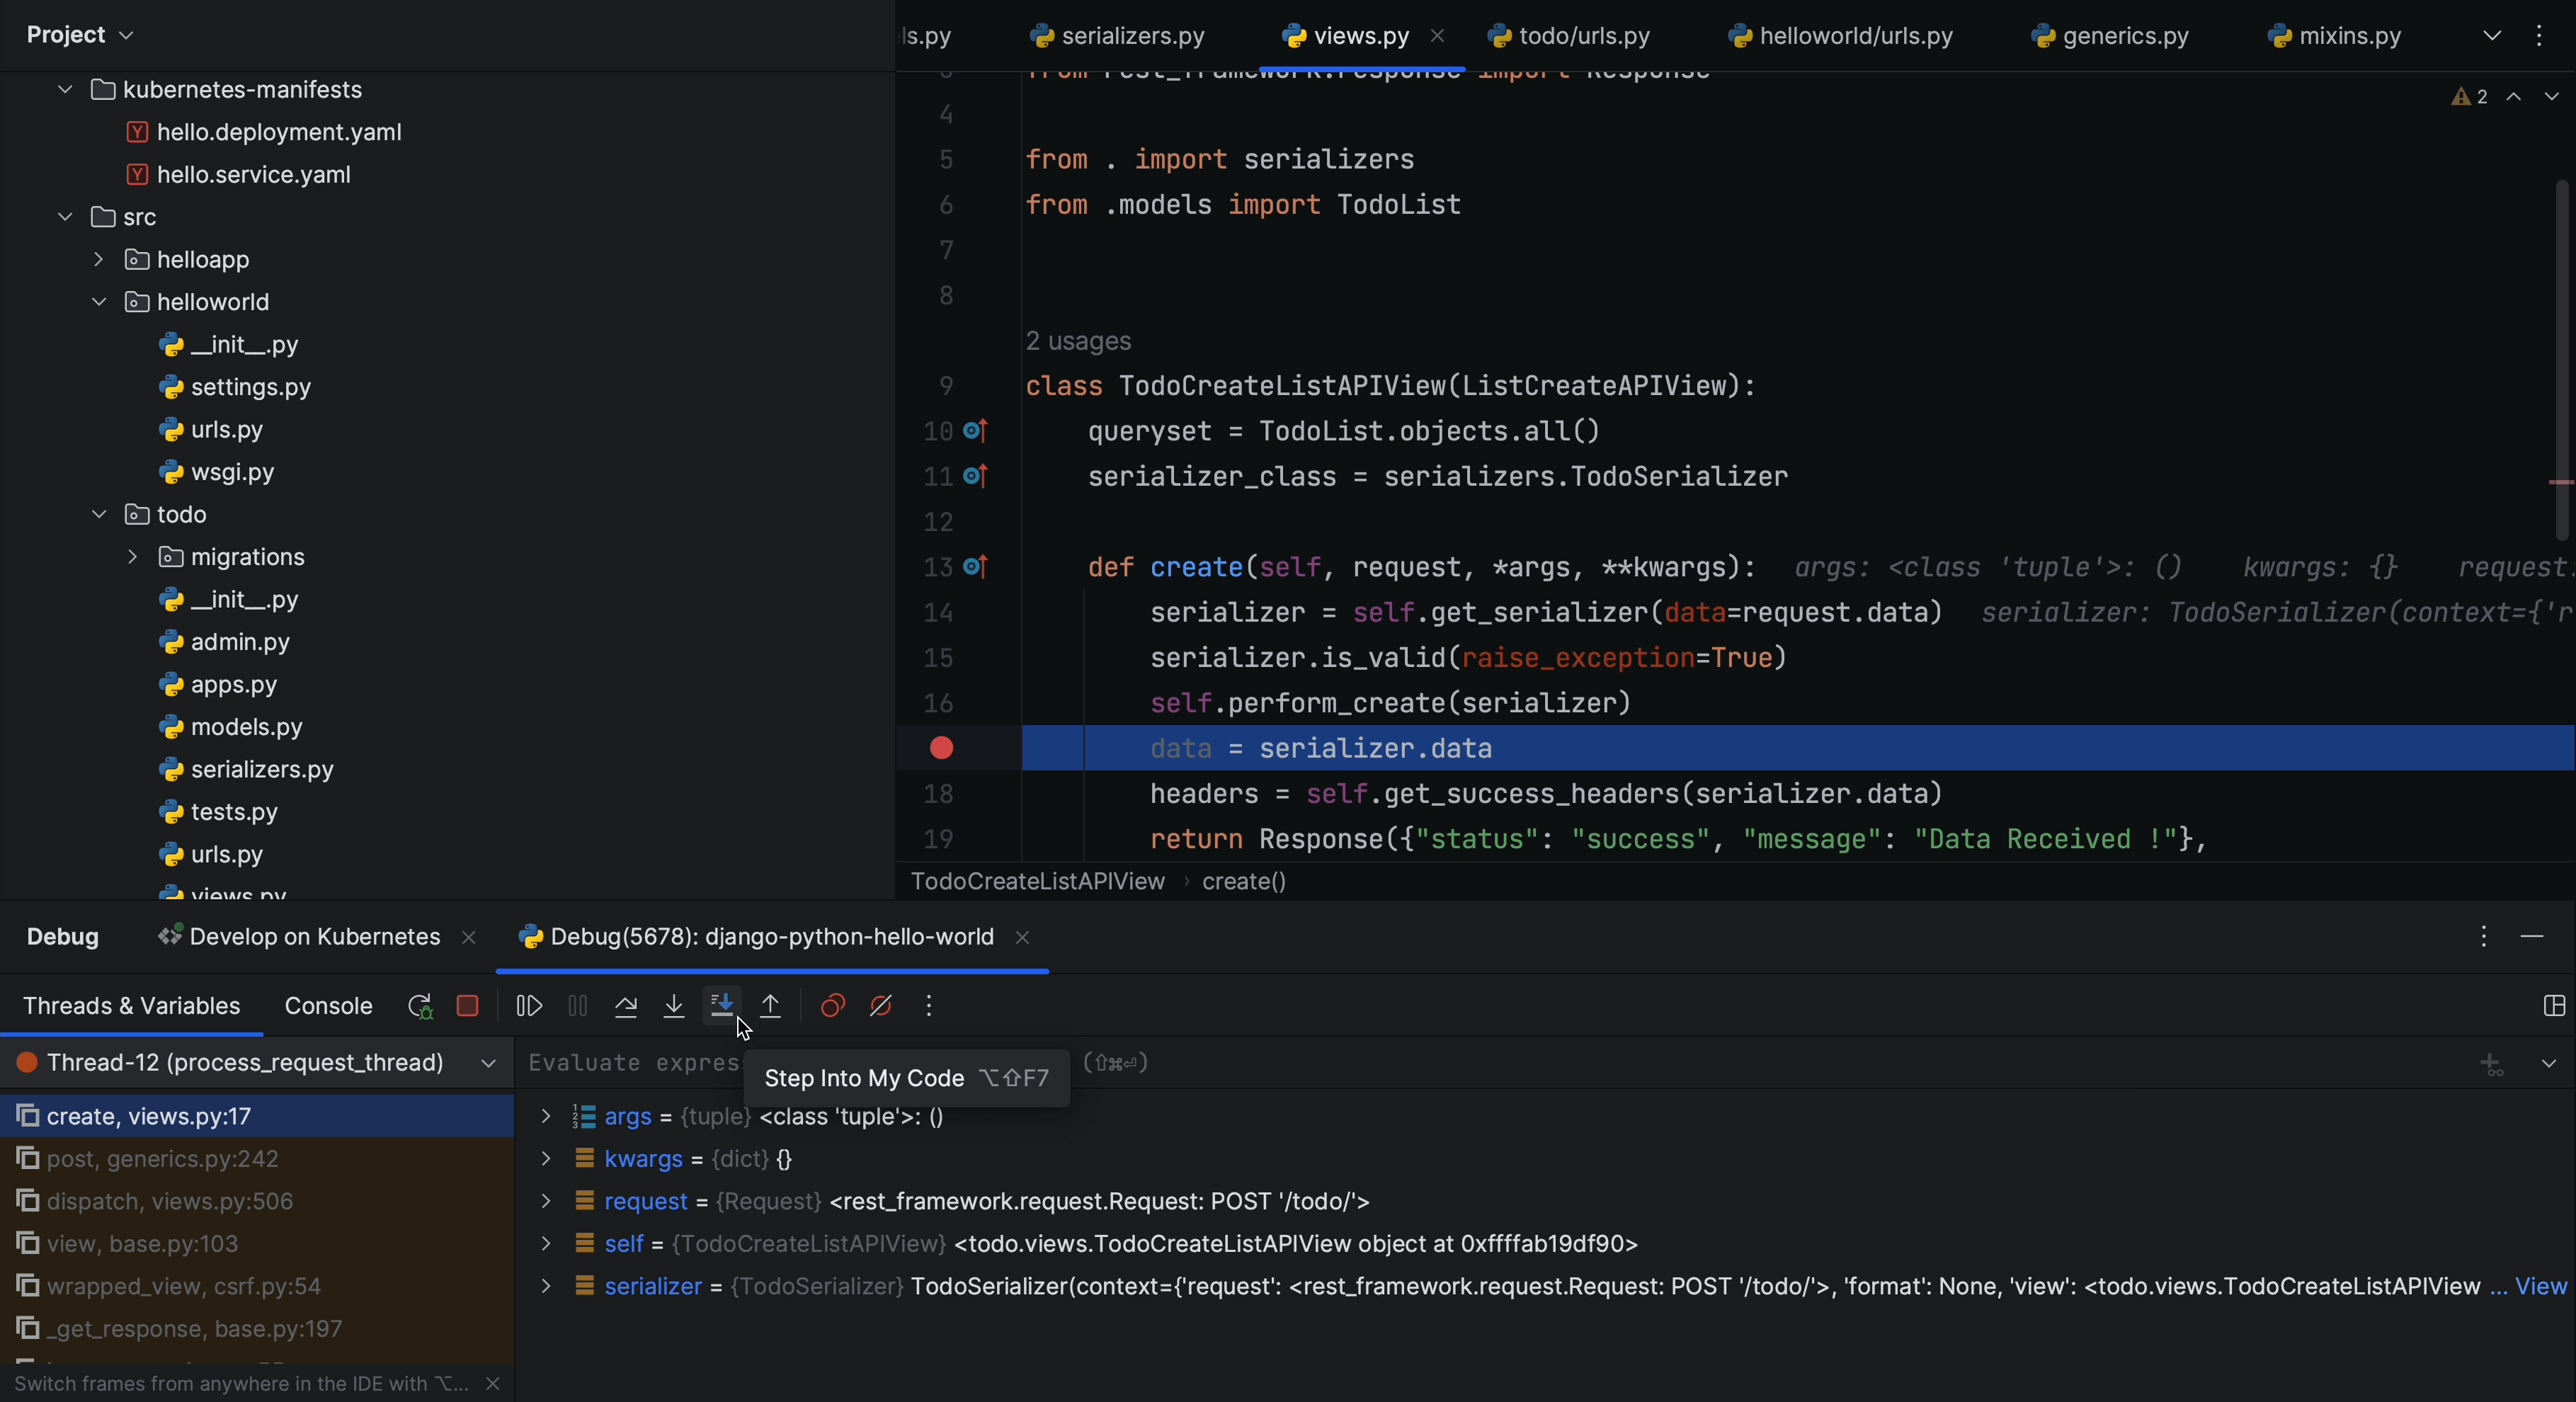
Task: Click the Step Over icon
Action: click(x=625, y=1005)
